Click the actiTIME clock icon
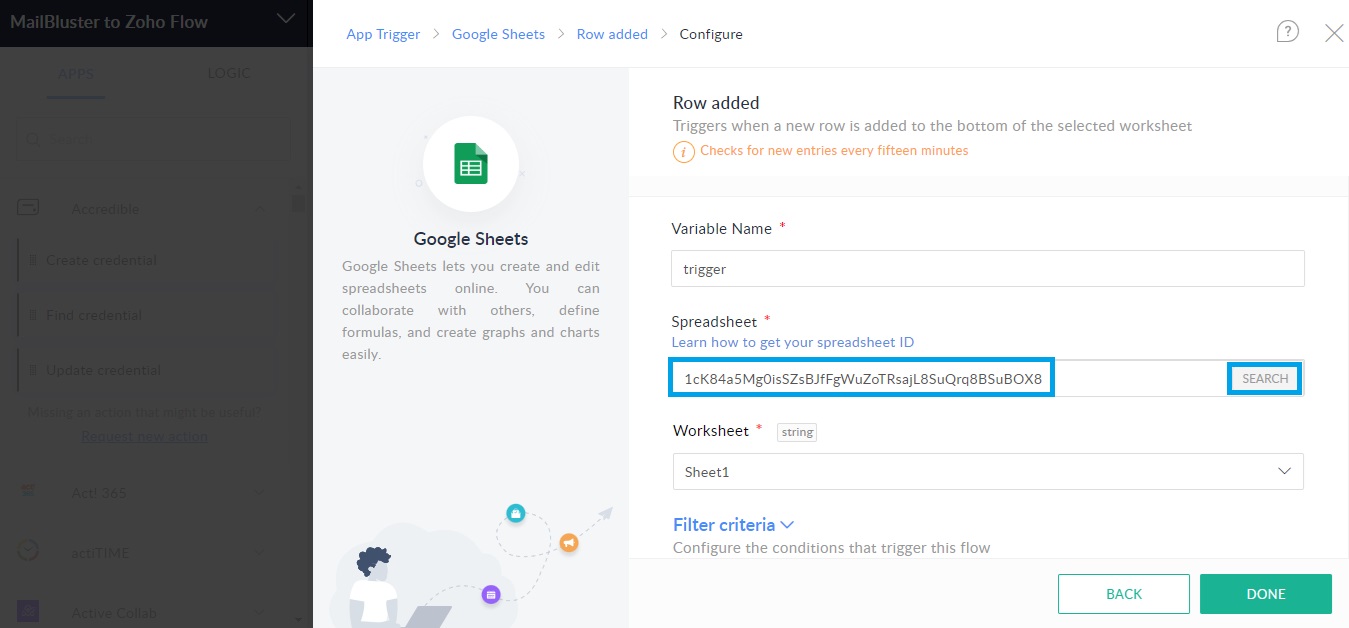This screenshot has height=628, width=1349. (x=26, y=551)
